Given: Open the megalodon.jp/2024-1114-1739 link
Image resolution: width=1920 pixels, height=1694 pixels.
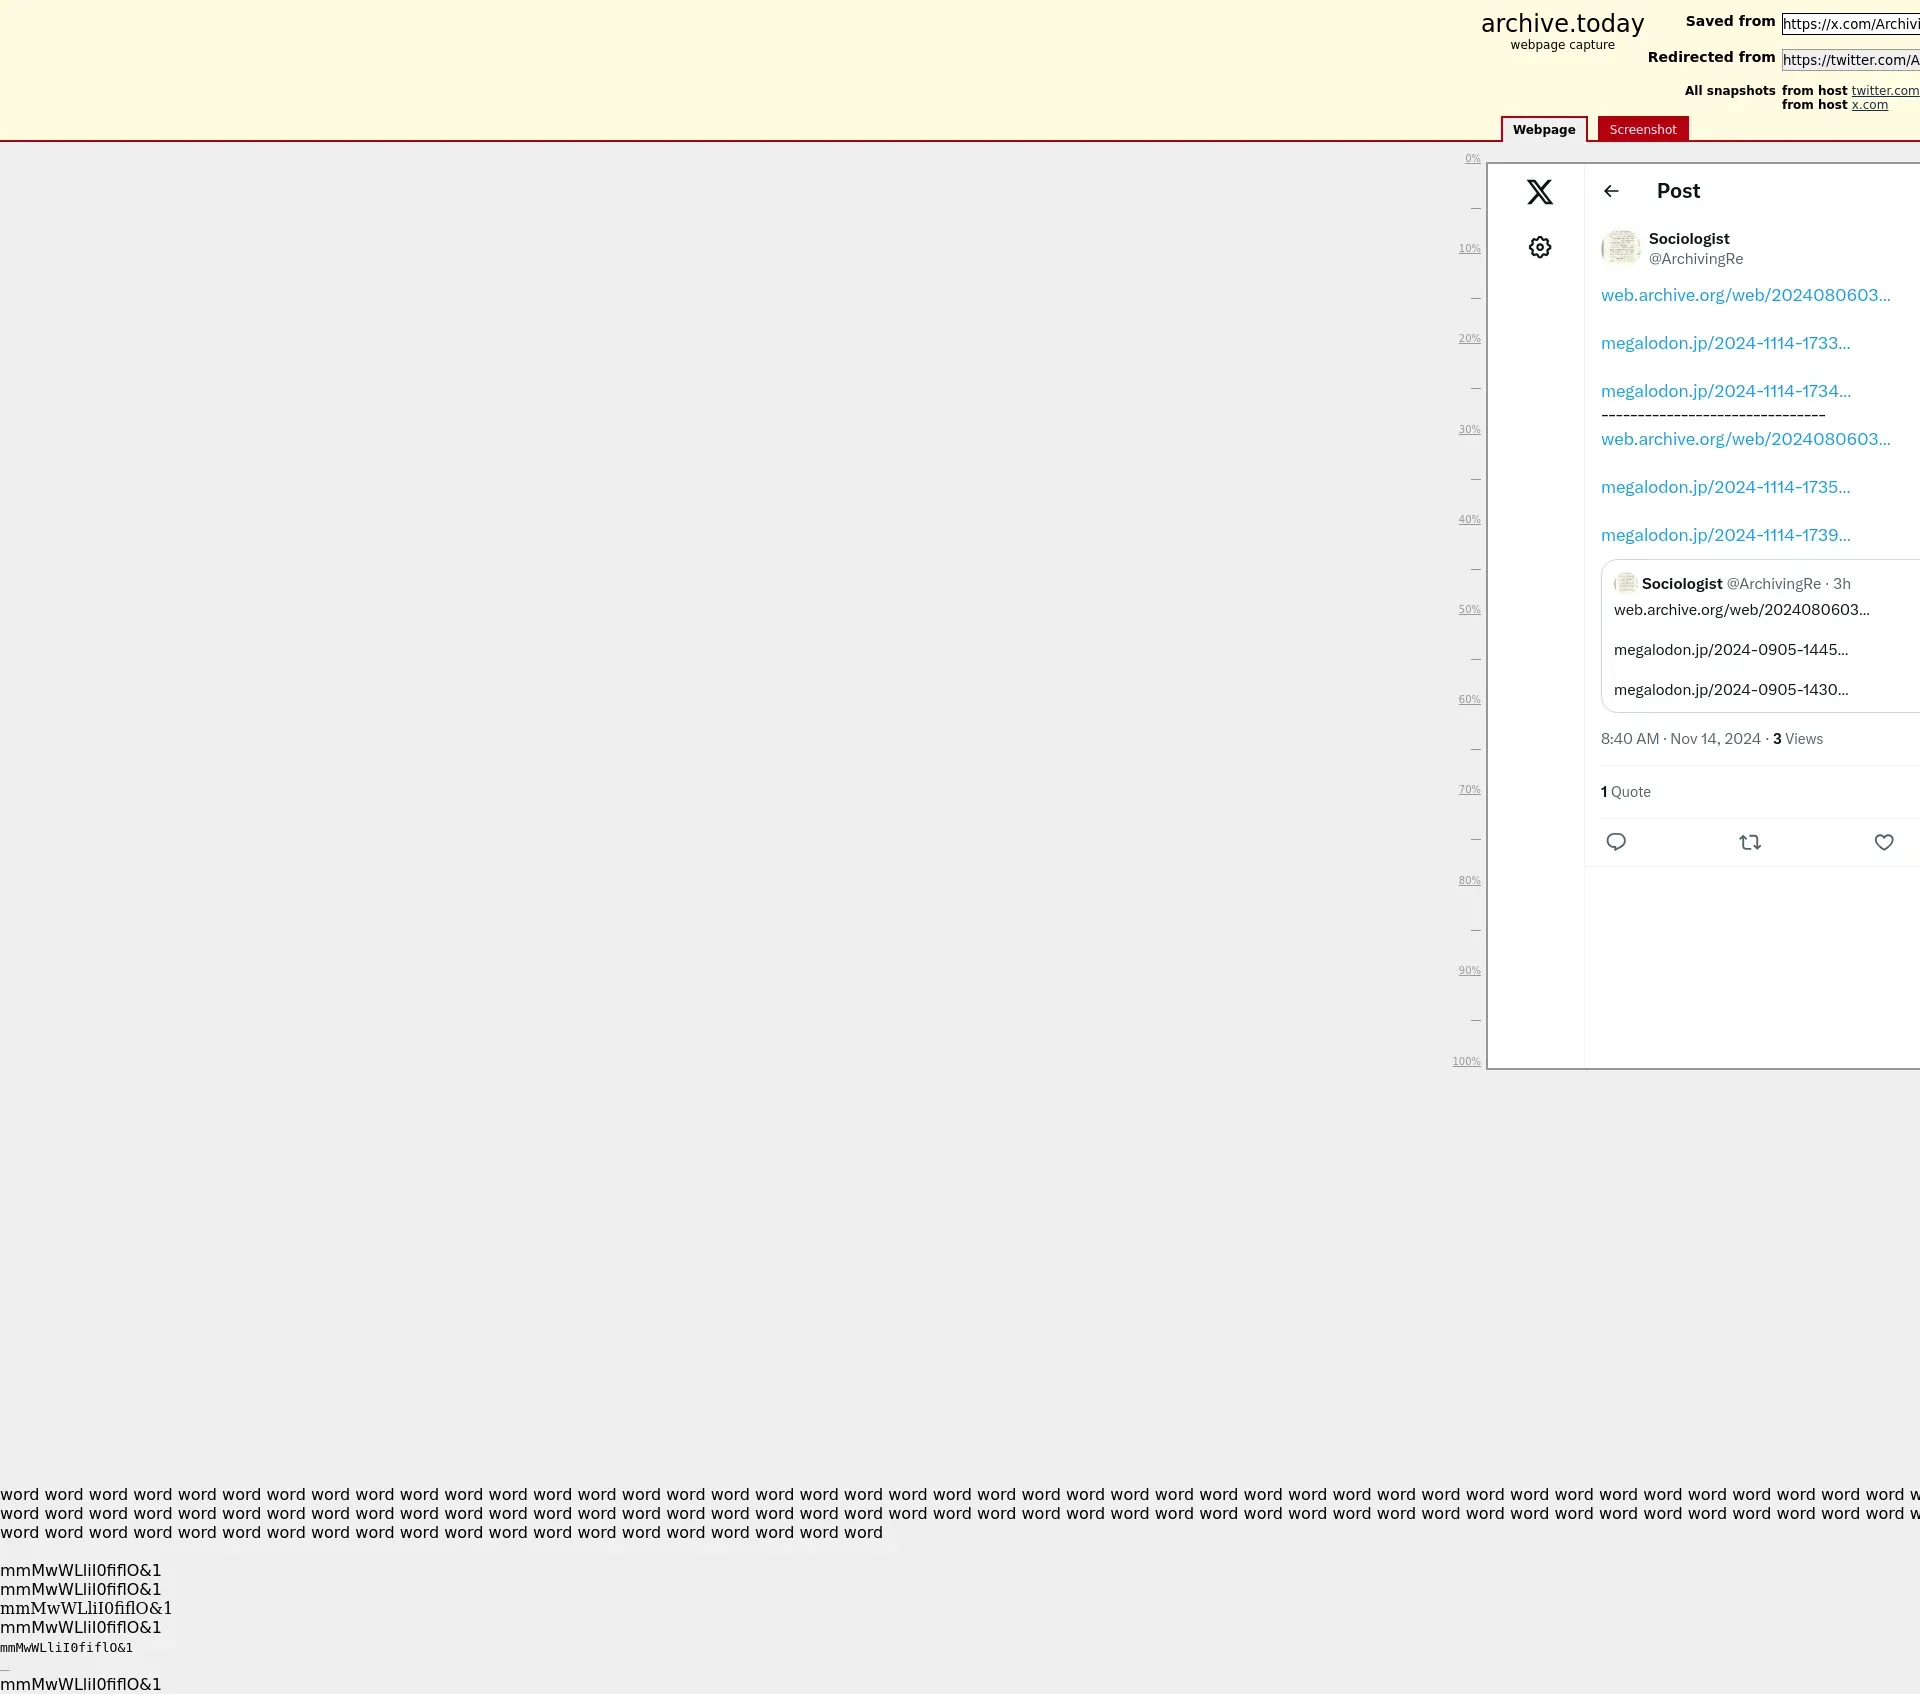Looking at the screenshot, I should pyautogui.click(x=1725, y=535).
